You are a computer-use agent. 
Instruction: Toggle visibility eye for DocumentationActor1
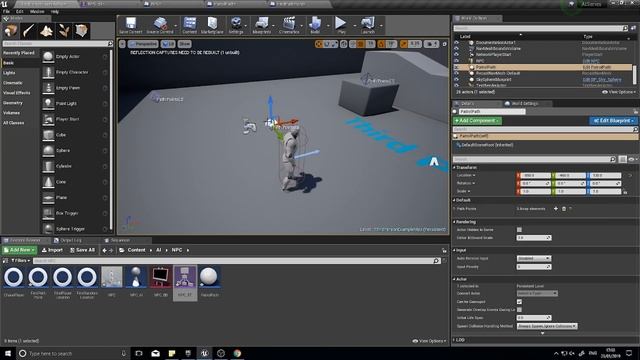click(x=456, y=42)
